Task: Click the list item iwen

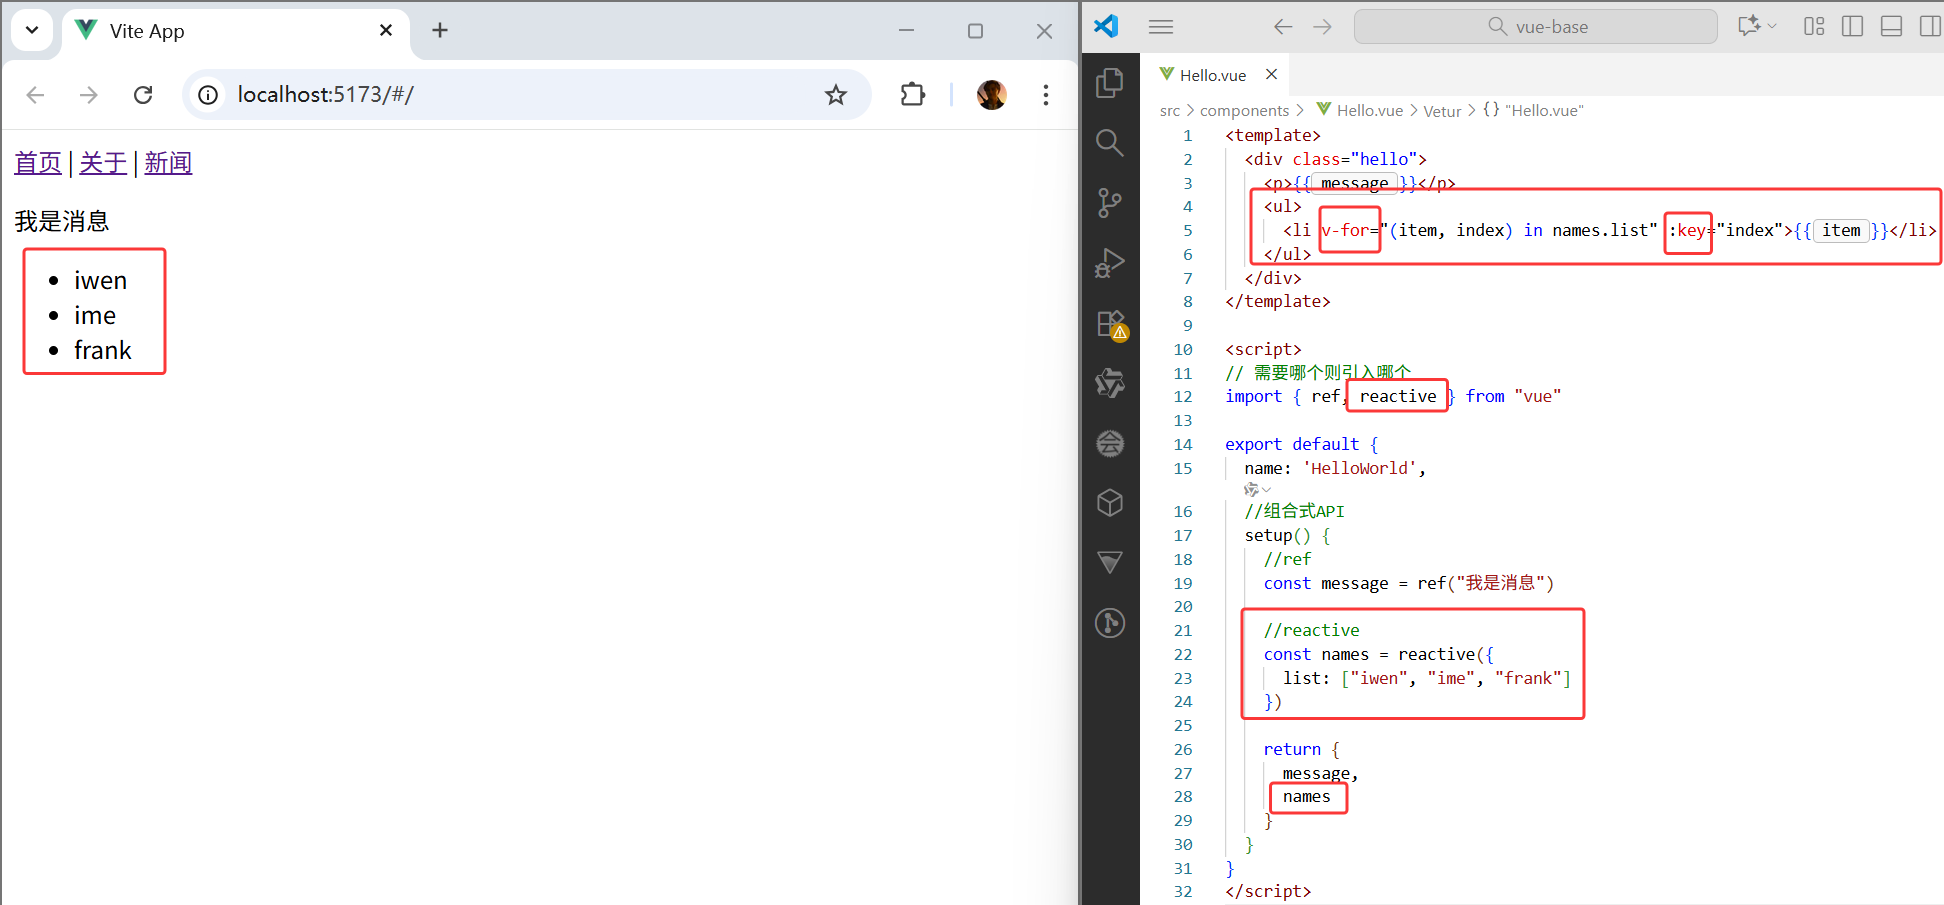Action: 100,281
